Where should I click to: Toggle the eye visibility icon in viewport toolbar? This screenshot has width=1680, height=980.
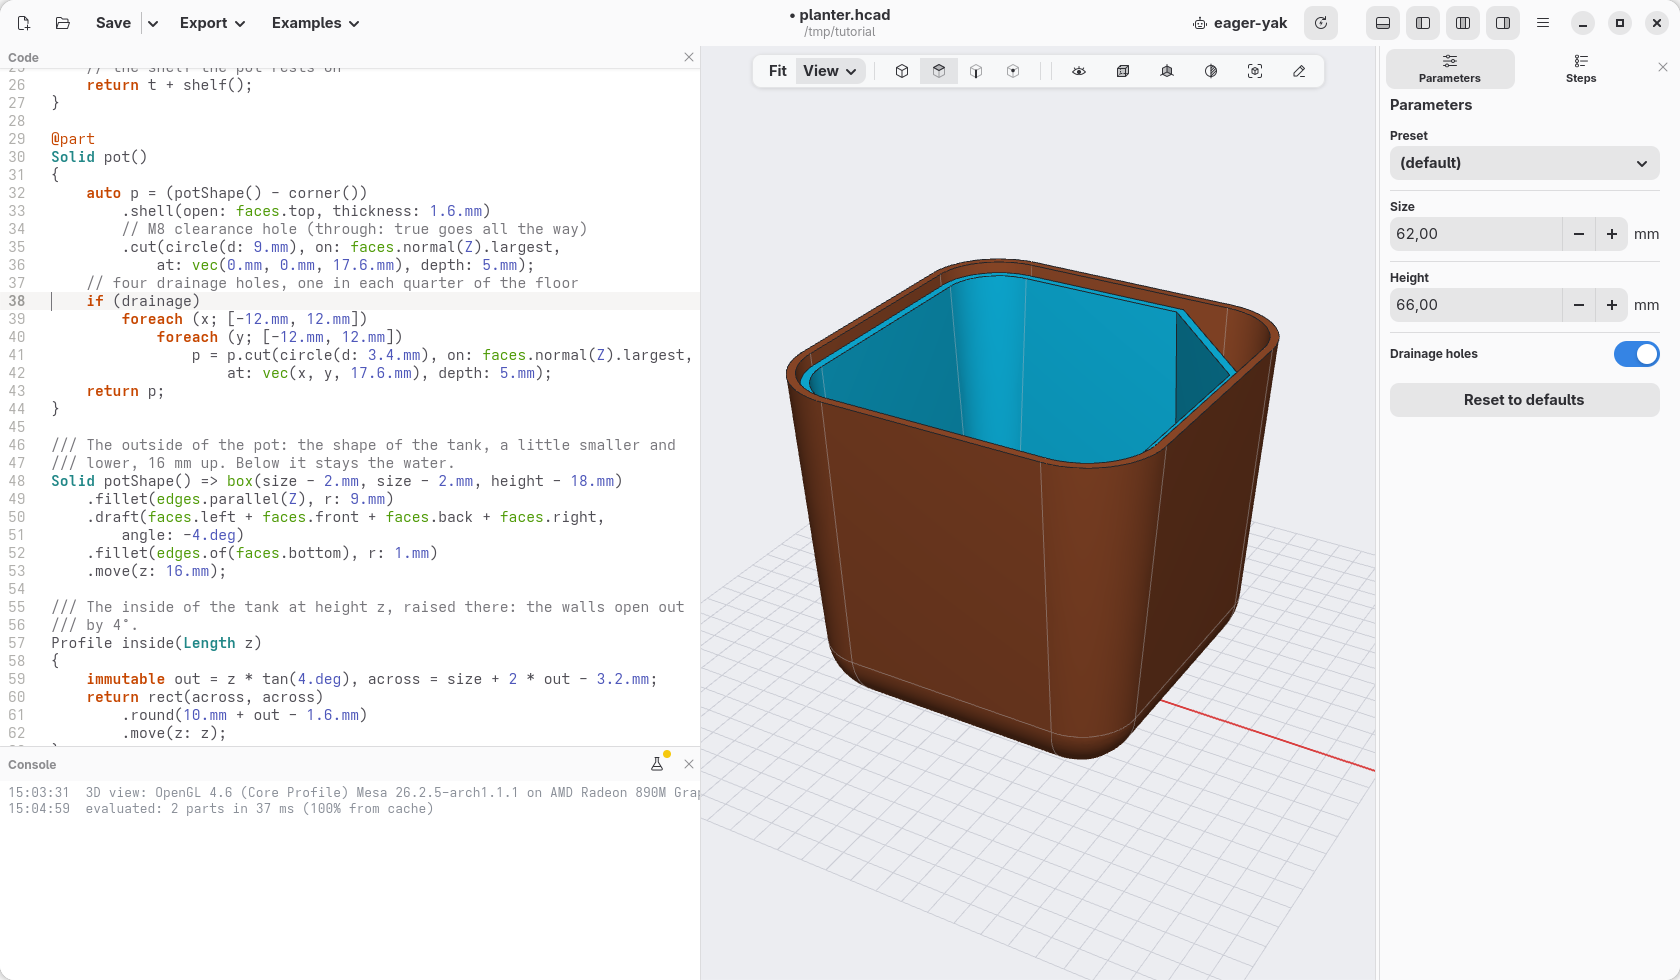pyautogui.click(x=1079, y=71)
